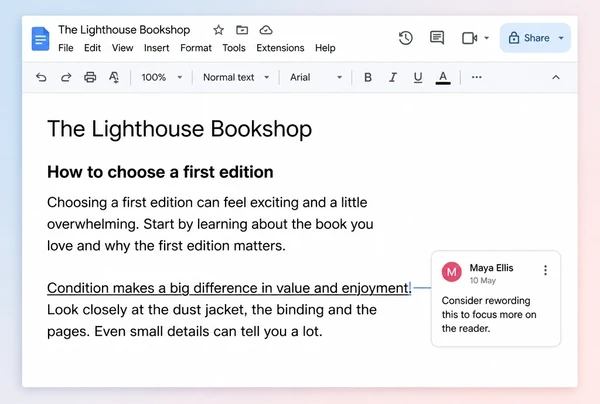Toggle underline formatting
The width and height of the screenshot is (600, 404).
point(418,78)
